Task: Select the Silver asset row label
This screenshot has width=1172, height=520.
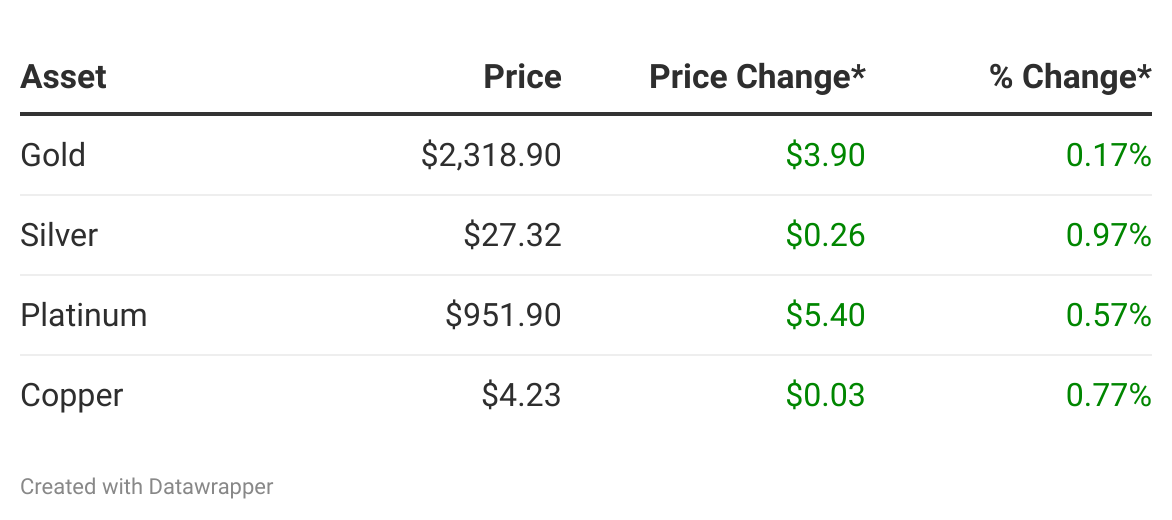Action: [x=59, y=235]
